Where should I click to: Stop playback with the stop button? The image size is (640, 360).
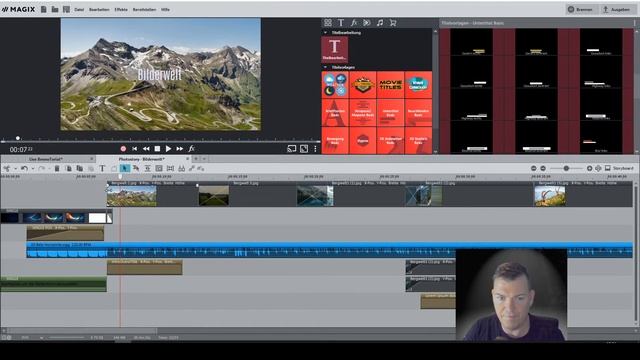[x=157, y=149]
